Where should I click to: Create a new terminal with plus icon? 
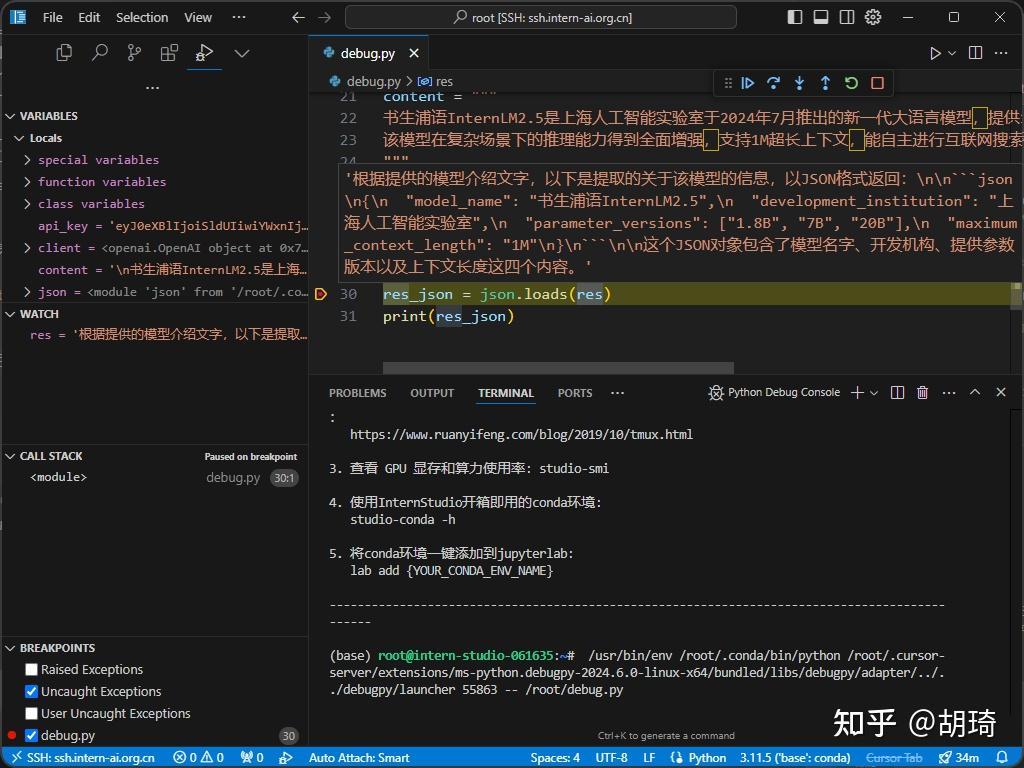(857, 392)
